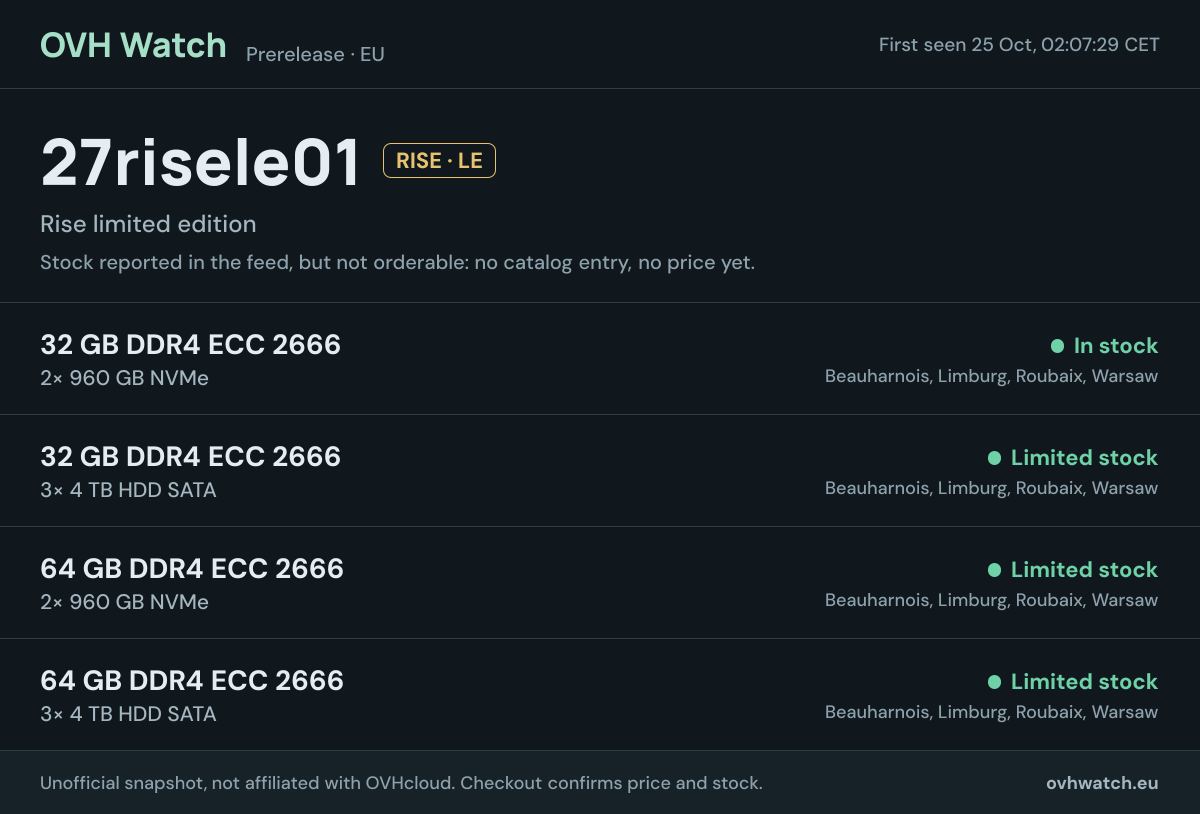Image resolution: width=1200 pixels, height=814 pixels.
Task: Select the 64 GB 2× 960 GB NVMe row
Action: 600,583
